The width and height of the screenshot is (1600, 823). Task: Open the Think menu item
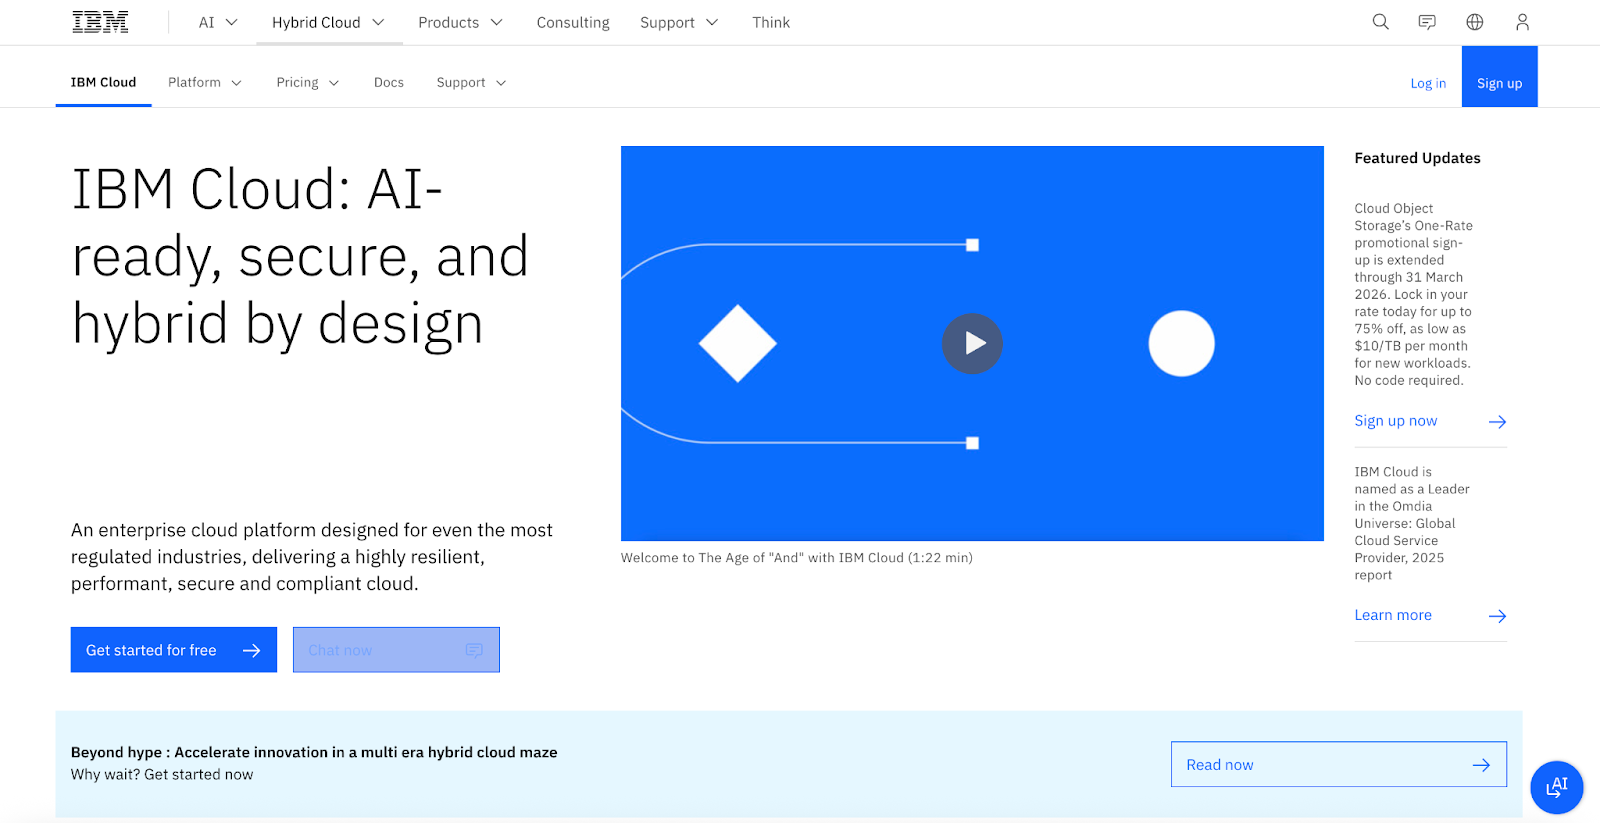pos(771,22)
